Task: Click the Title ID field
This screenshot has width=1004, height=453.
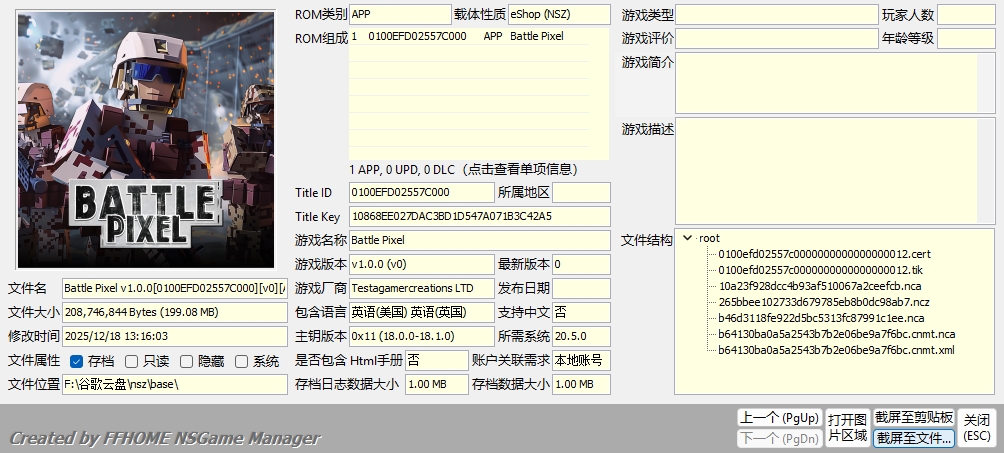Action: pos(421,192)
